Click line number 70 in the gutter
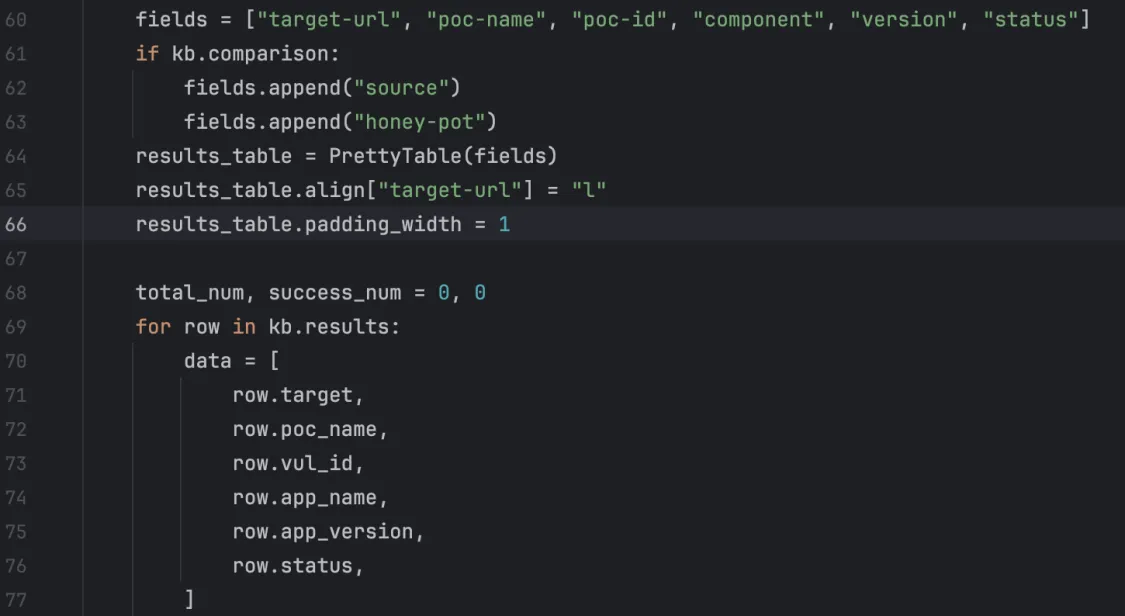 [x=16, y=360]
